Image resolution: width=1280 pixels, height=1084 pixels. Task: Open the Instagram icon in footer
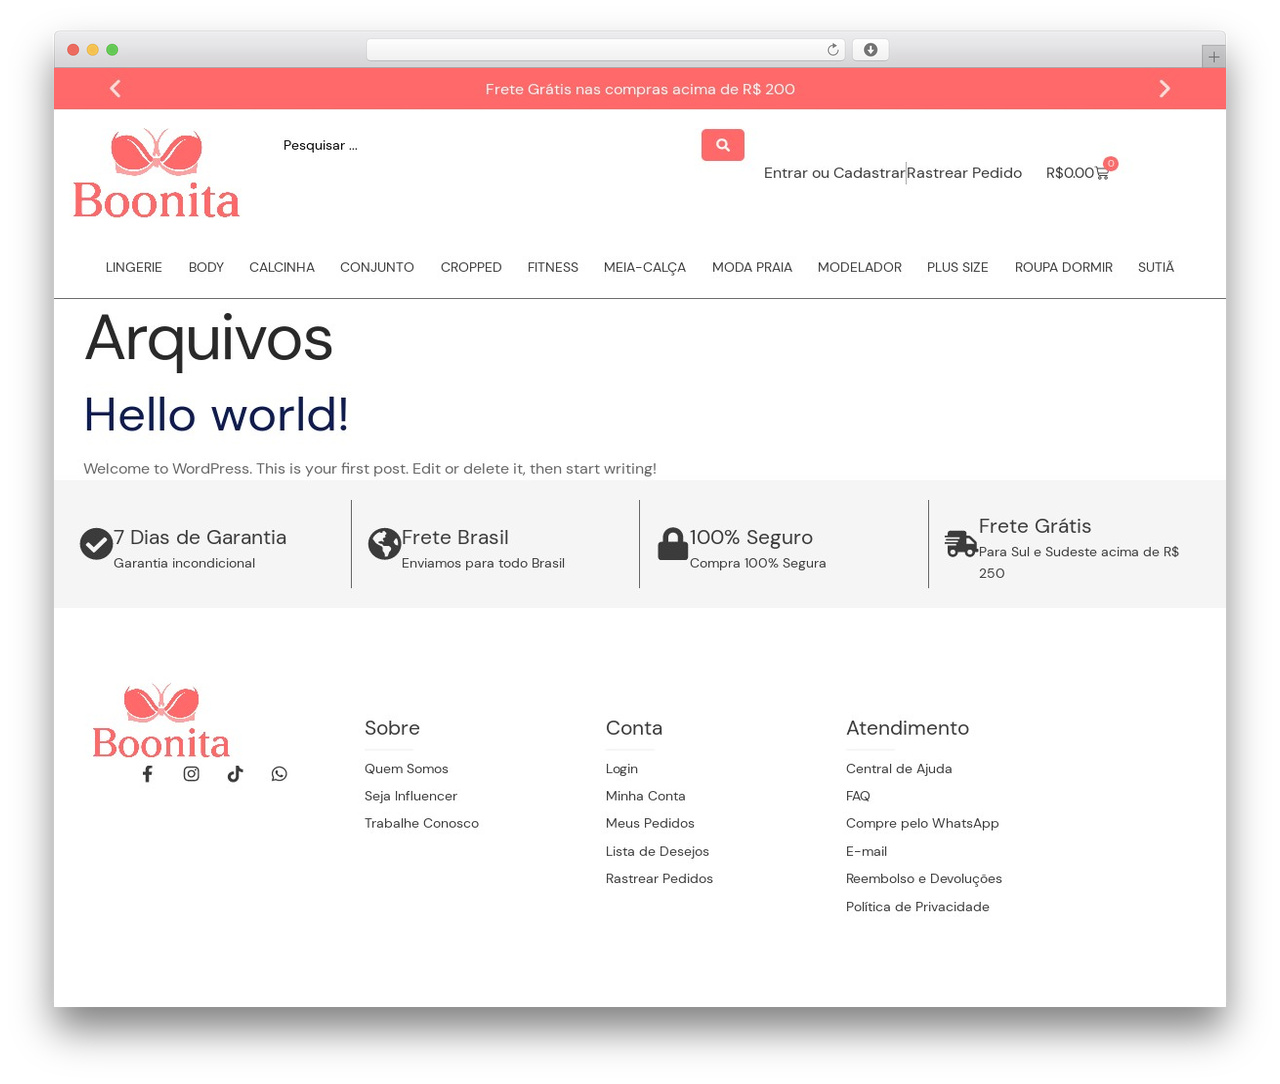tap(191, 774)
